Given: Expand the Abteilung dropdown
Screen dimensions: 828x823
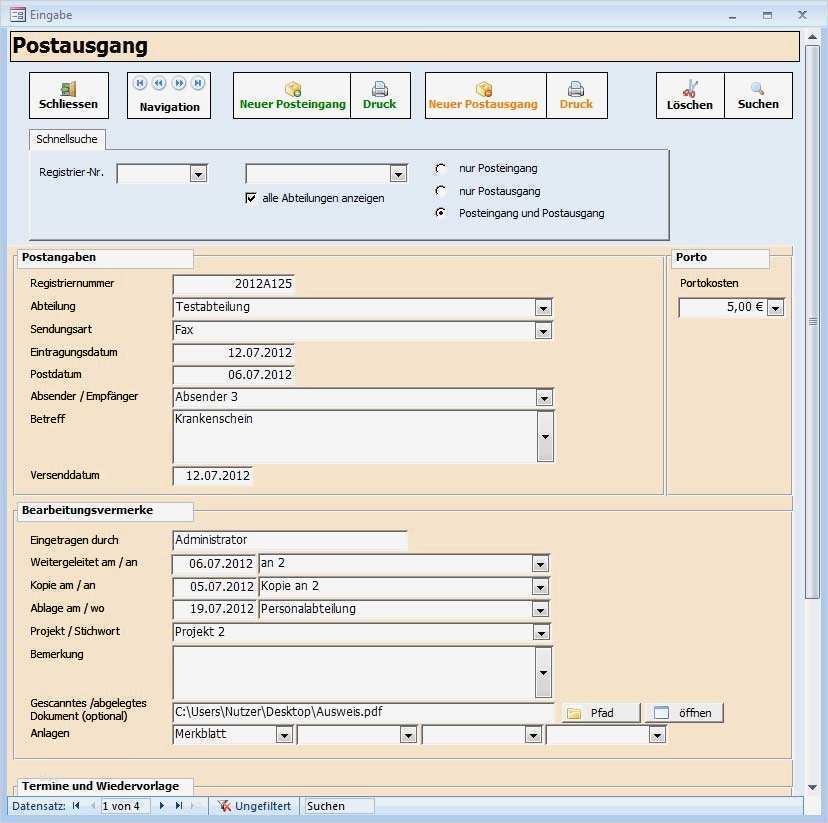Looking at the screenshot, I should tap(543, 308).
